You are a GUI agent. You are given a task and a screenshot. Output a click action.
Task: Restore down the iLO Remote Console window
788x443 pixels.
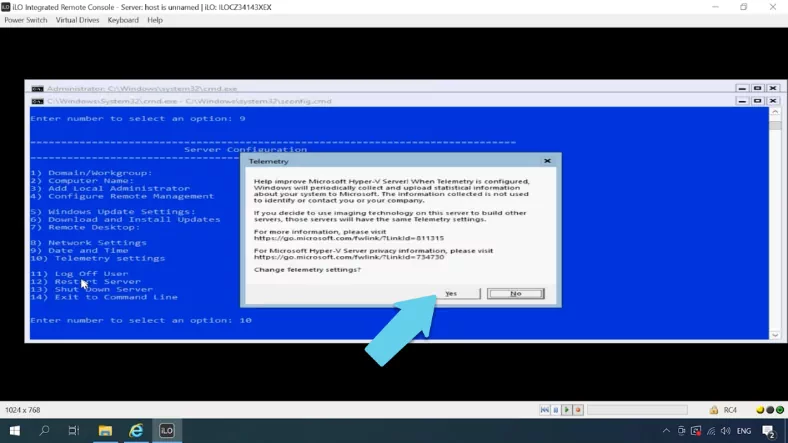point(744,7)
